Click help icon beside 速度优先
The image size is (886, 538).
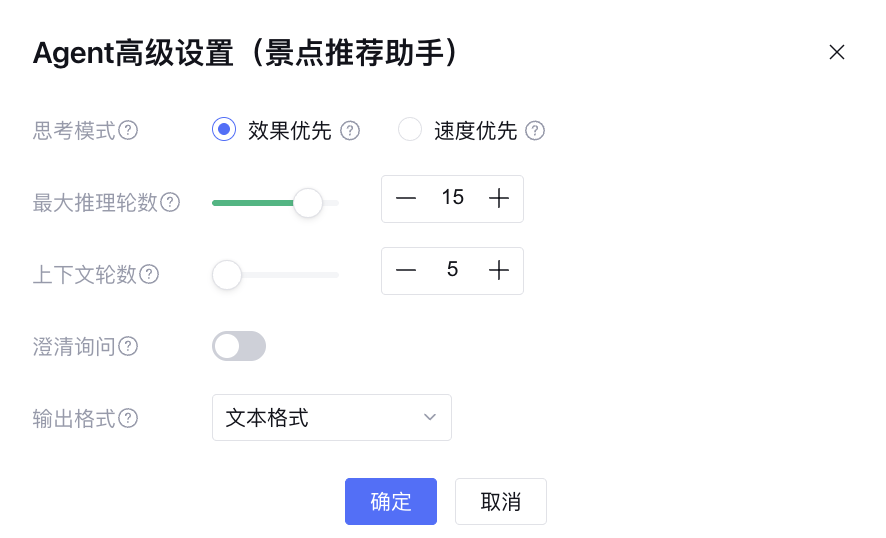point(535,131)
